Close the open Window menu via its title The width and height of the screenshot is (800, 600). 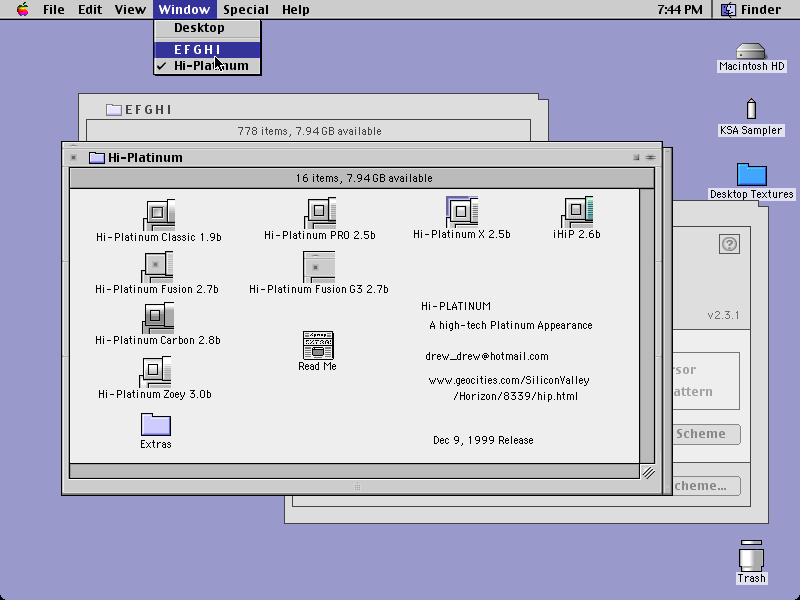click(x=184, y=9)
